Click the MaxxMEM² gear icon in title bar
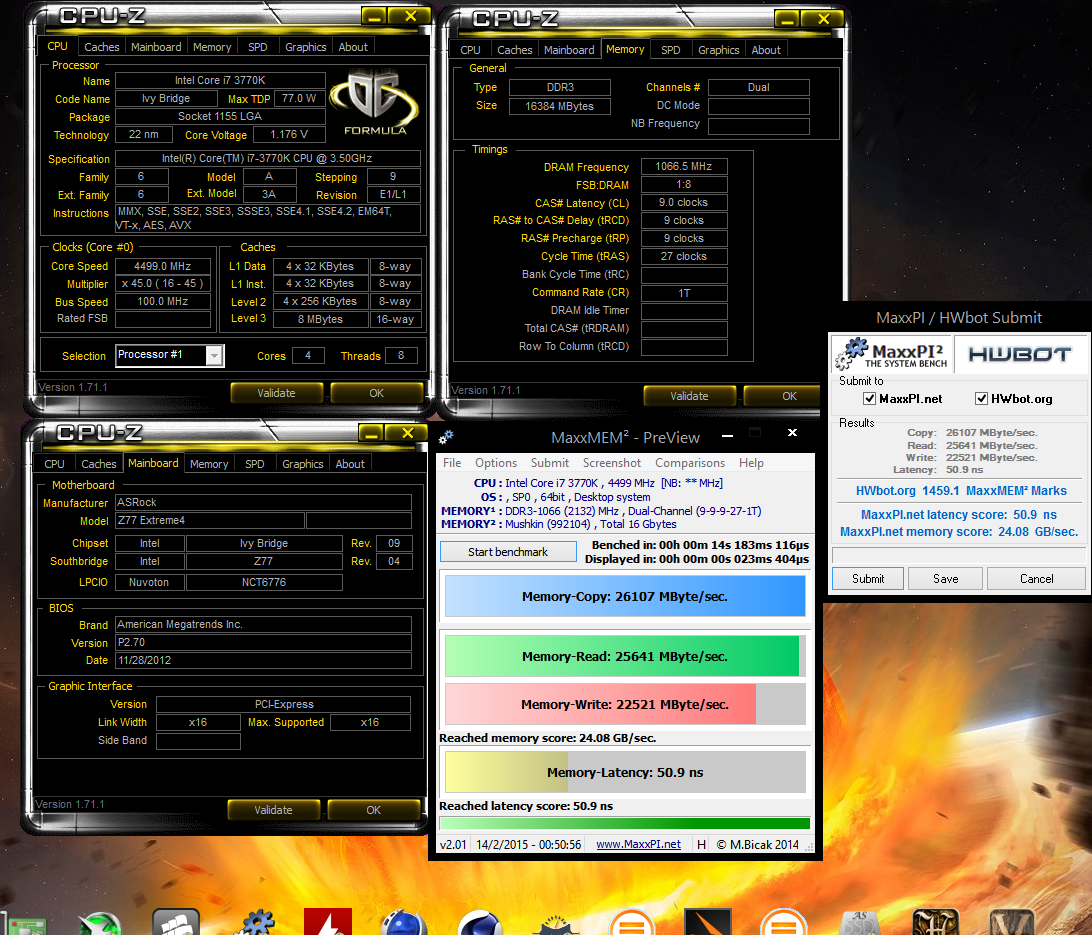This screenshot has height=935, width=1092. pos(446,437)
